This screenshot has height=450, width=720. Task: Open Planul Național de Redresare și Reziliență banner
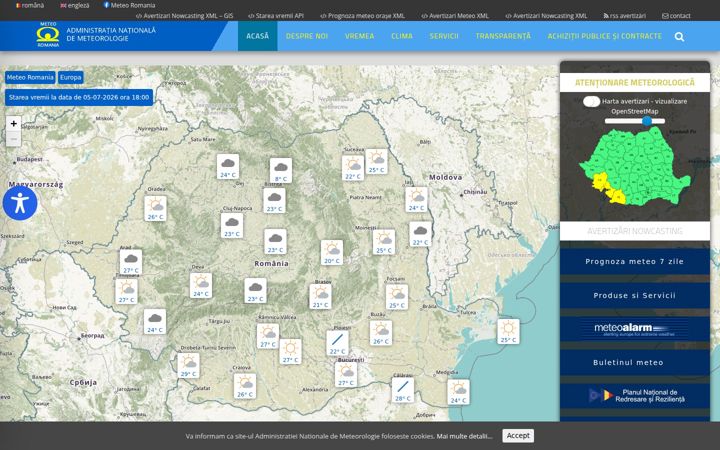(635, 395)
